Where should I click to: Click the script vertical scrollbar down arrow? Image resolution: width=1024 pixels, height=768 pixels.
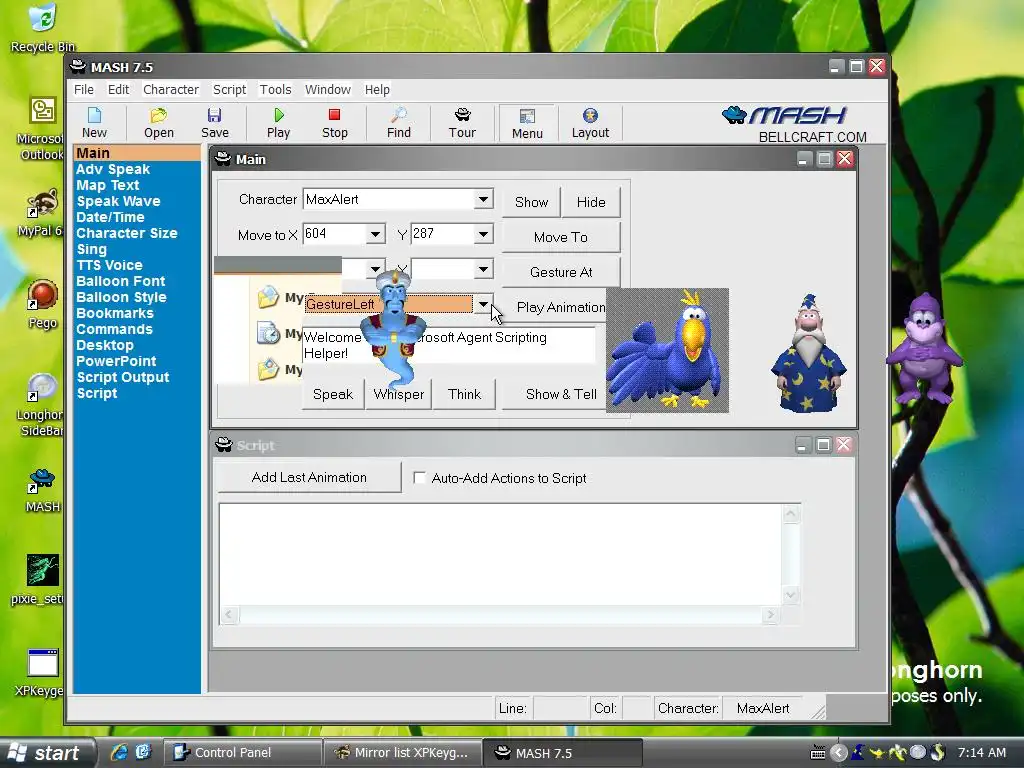(790, 595)
